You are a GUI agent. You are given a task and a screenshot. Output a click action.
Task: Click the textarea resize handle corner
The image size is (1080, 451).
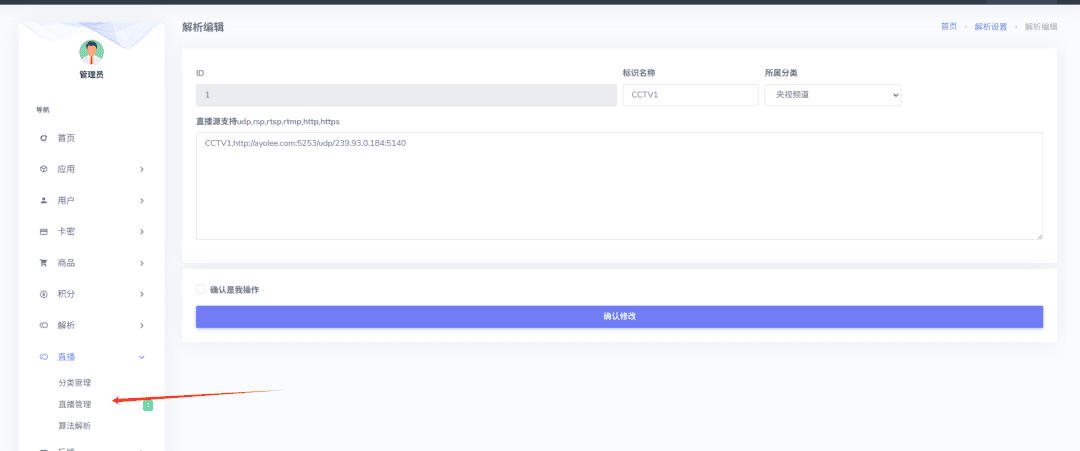coord(1039,235)
